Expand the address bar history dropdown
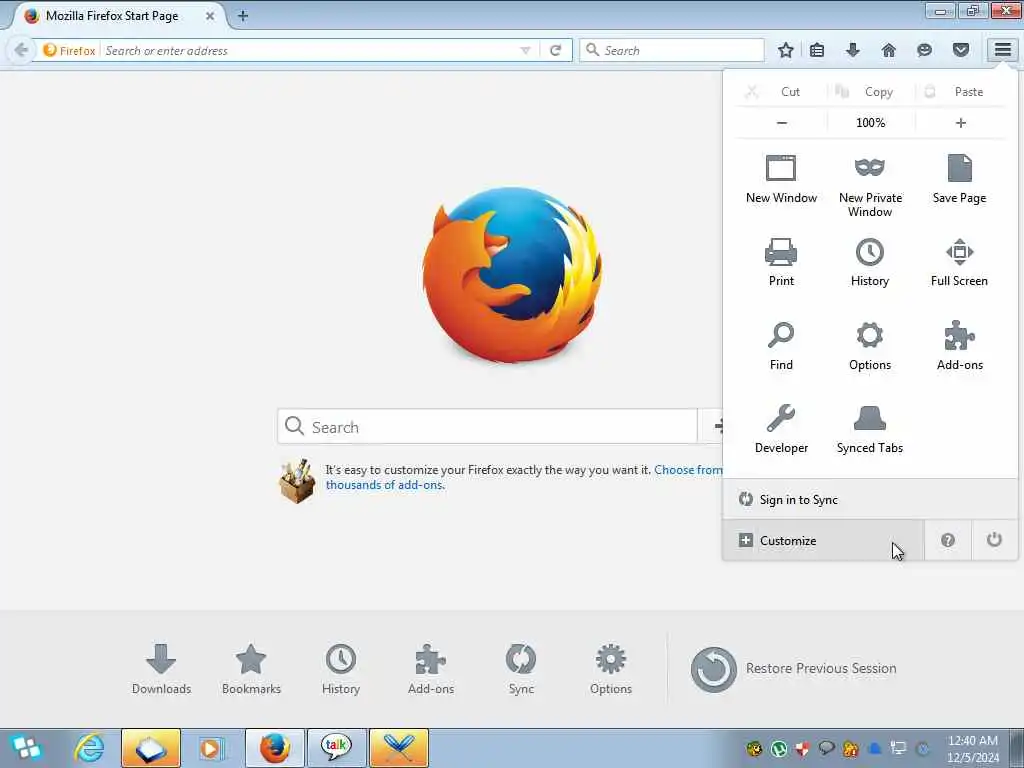 click(x=525, y=50)
